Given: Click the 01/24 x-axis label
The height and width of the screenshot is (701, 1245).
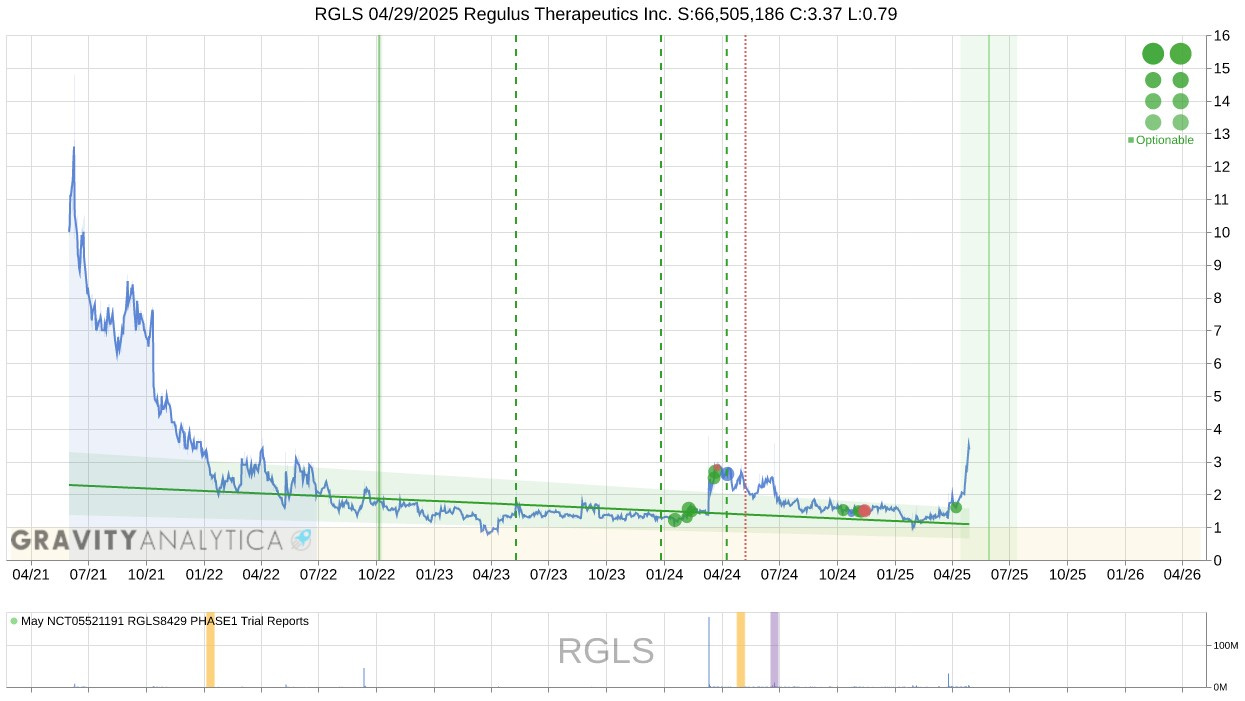Looking at the screenshot, I should pyautogui.click(x=665, y=575).
